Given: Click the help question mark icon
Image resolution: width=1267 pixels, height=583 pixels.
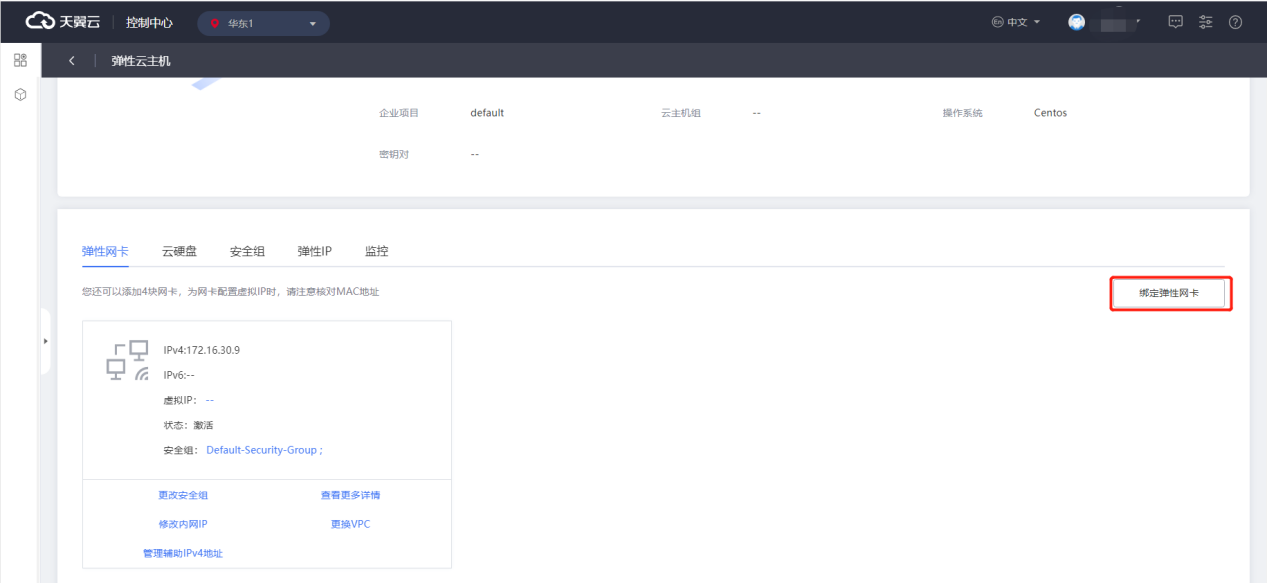Looking at the screenshot, I should pos(1235,22).
